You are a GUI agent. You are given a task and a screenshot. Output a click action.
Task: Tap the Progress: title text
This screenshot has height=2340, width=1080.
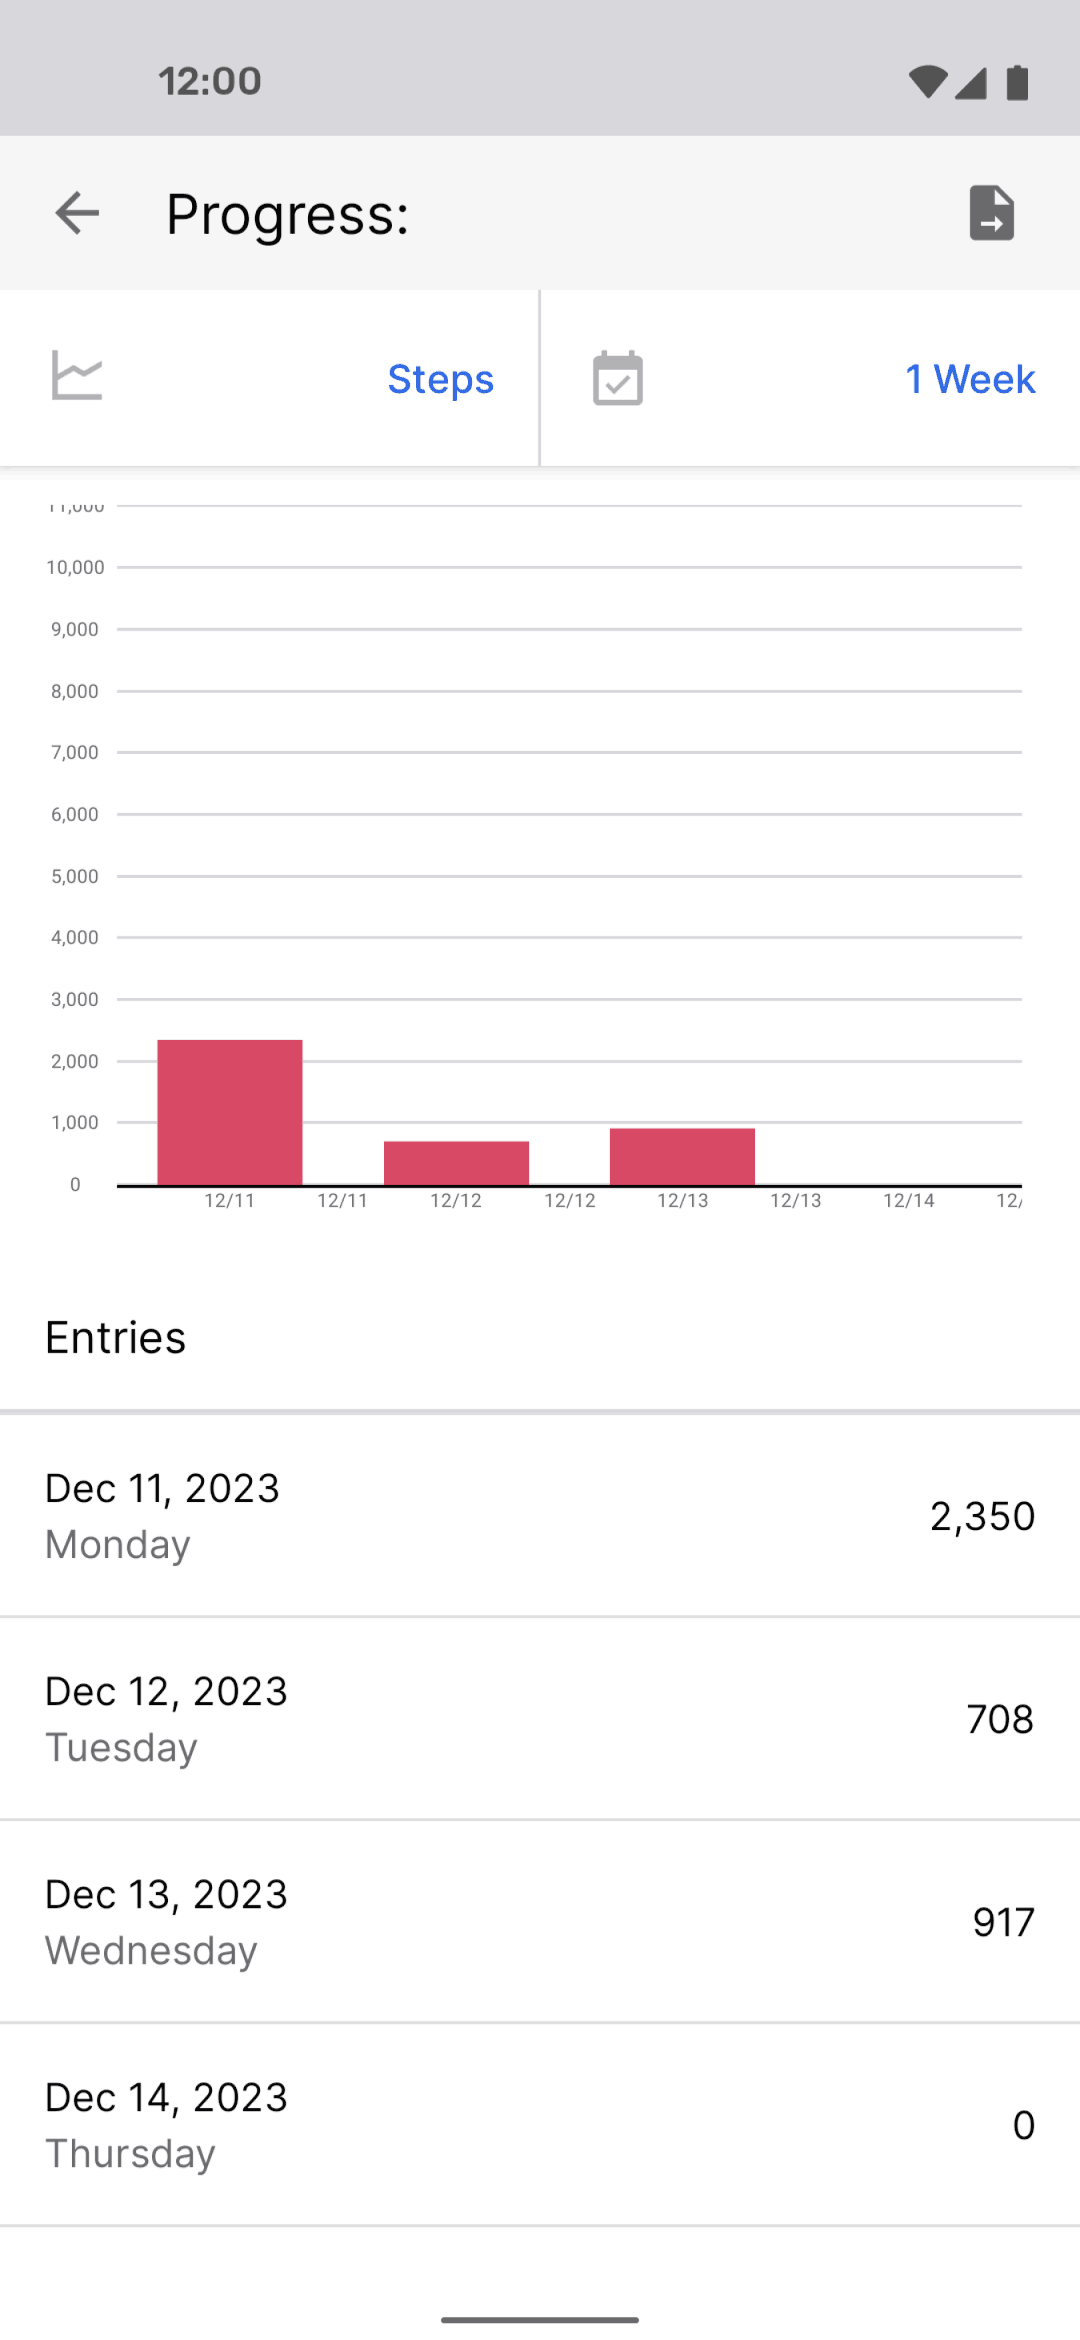[x=288, y=214]
